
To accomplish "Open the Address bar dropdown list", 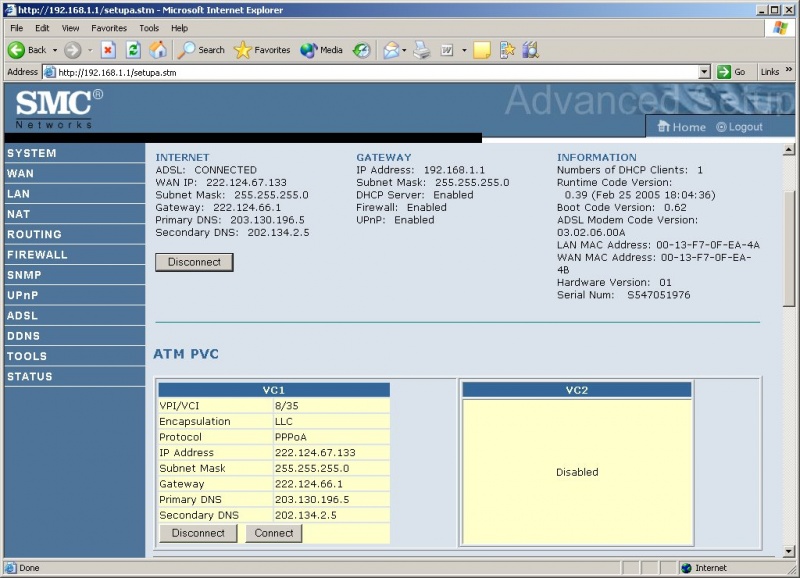I will pos(703,71).
